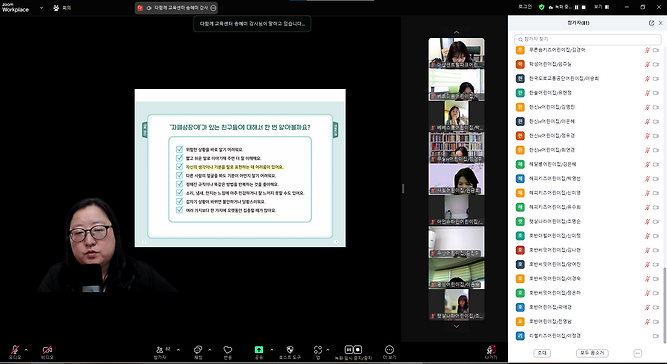Toggle video for 햇살나라어린이집 participant
Image resolution: width=667 pixels, height=364 pixels.
coord(656,222)
